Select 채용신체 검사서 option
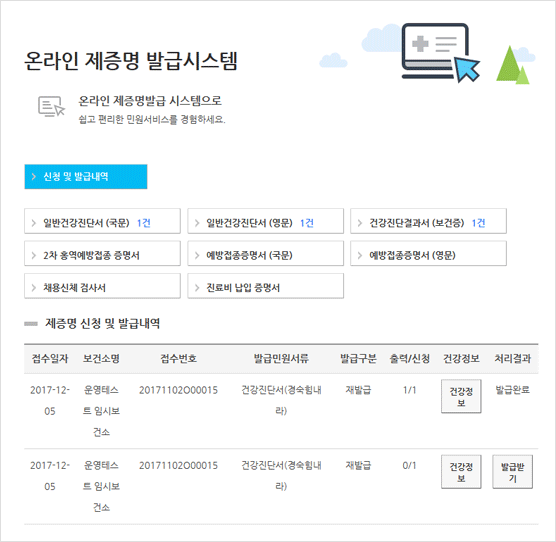Viewport: 556px width, 542px height. pos(102,286)
